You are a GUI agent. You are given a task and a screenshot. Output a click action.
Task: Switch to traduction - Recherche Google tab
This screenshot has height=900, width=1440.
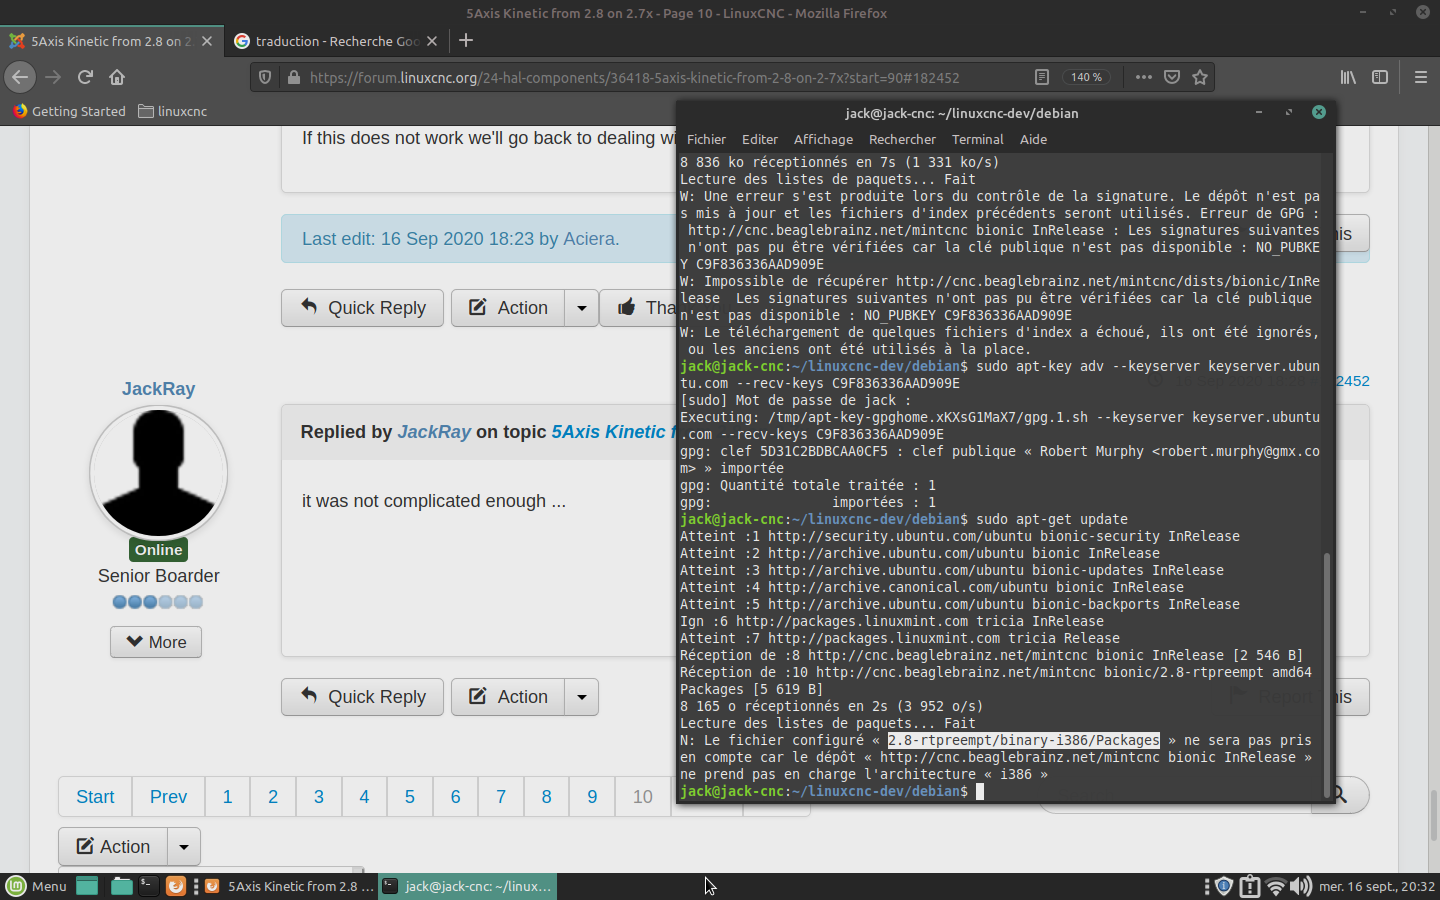coord(336,41)
